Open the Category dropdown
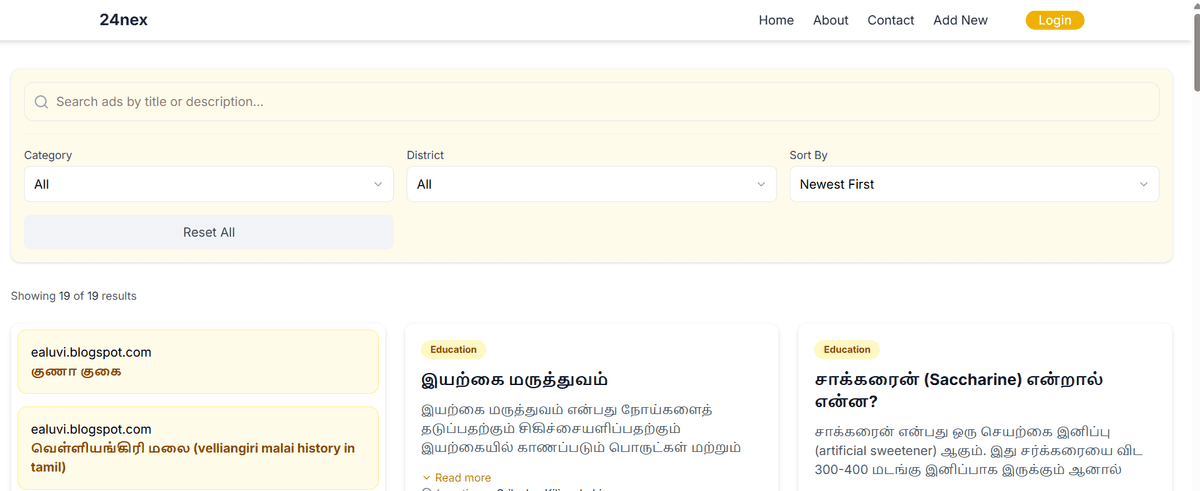This screenshot has width=1200, height=491. click(x=208, y=184)
